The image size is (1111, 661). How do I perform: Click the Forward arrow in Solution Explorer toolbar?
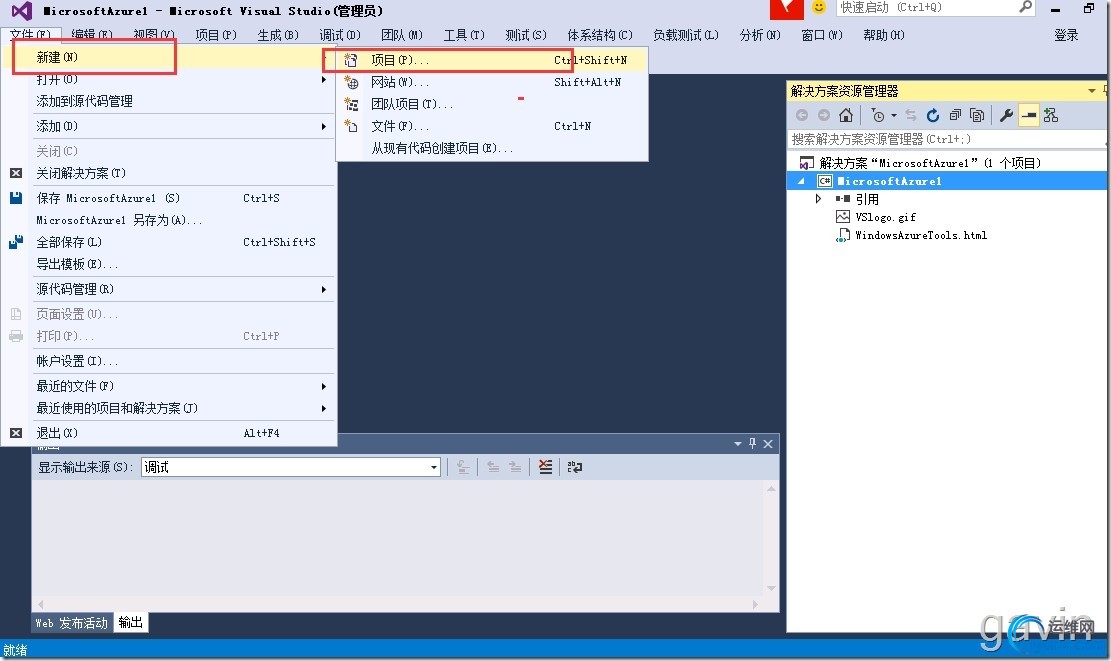[x=823, y=115]
